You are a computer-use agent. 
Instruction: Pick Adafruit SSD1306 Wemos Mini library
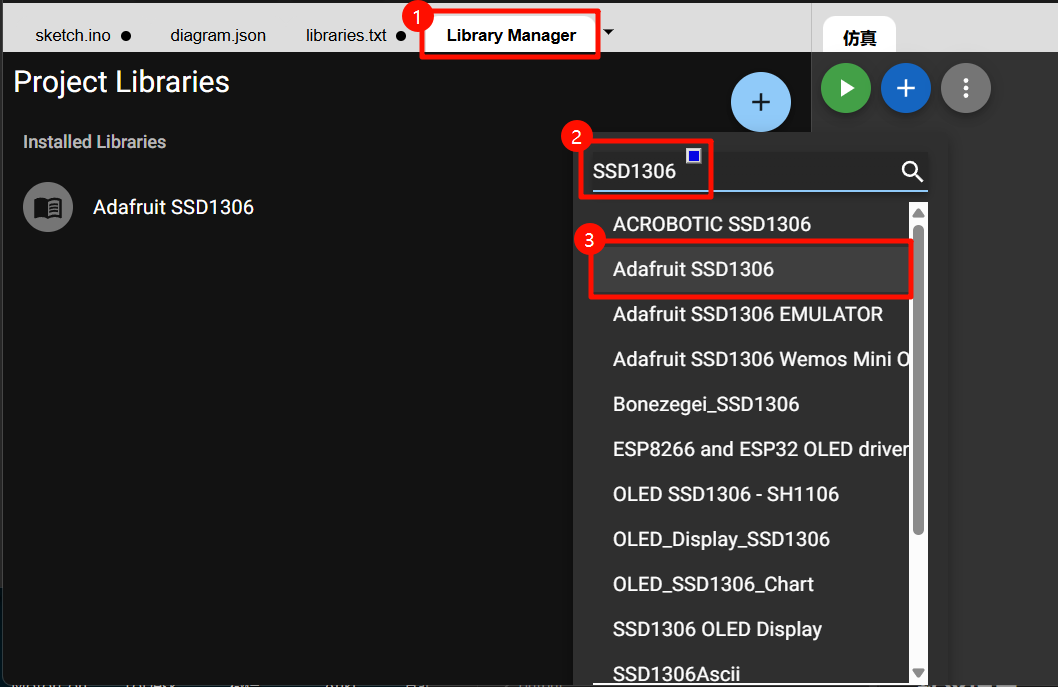(x=750, y=359)
